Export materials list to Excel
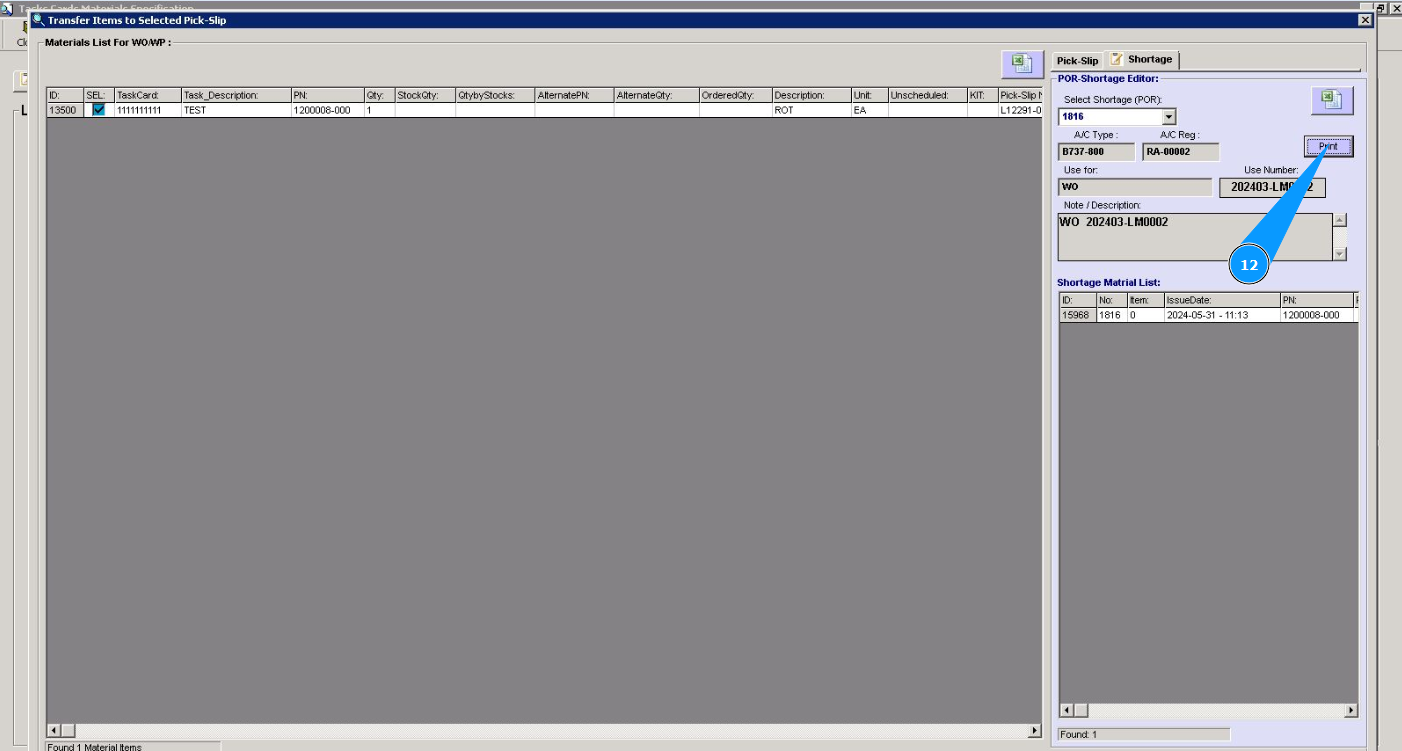Viewport: 1402px width, 751px height. [1023, 64]
